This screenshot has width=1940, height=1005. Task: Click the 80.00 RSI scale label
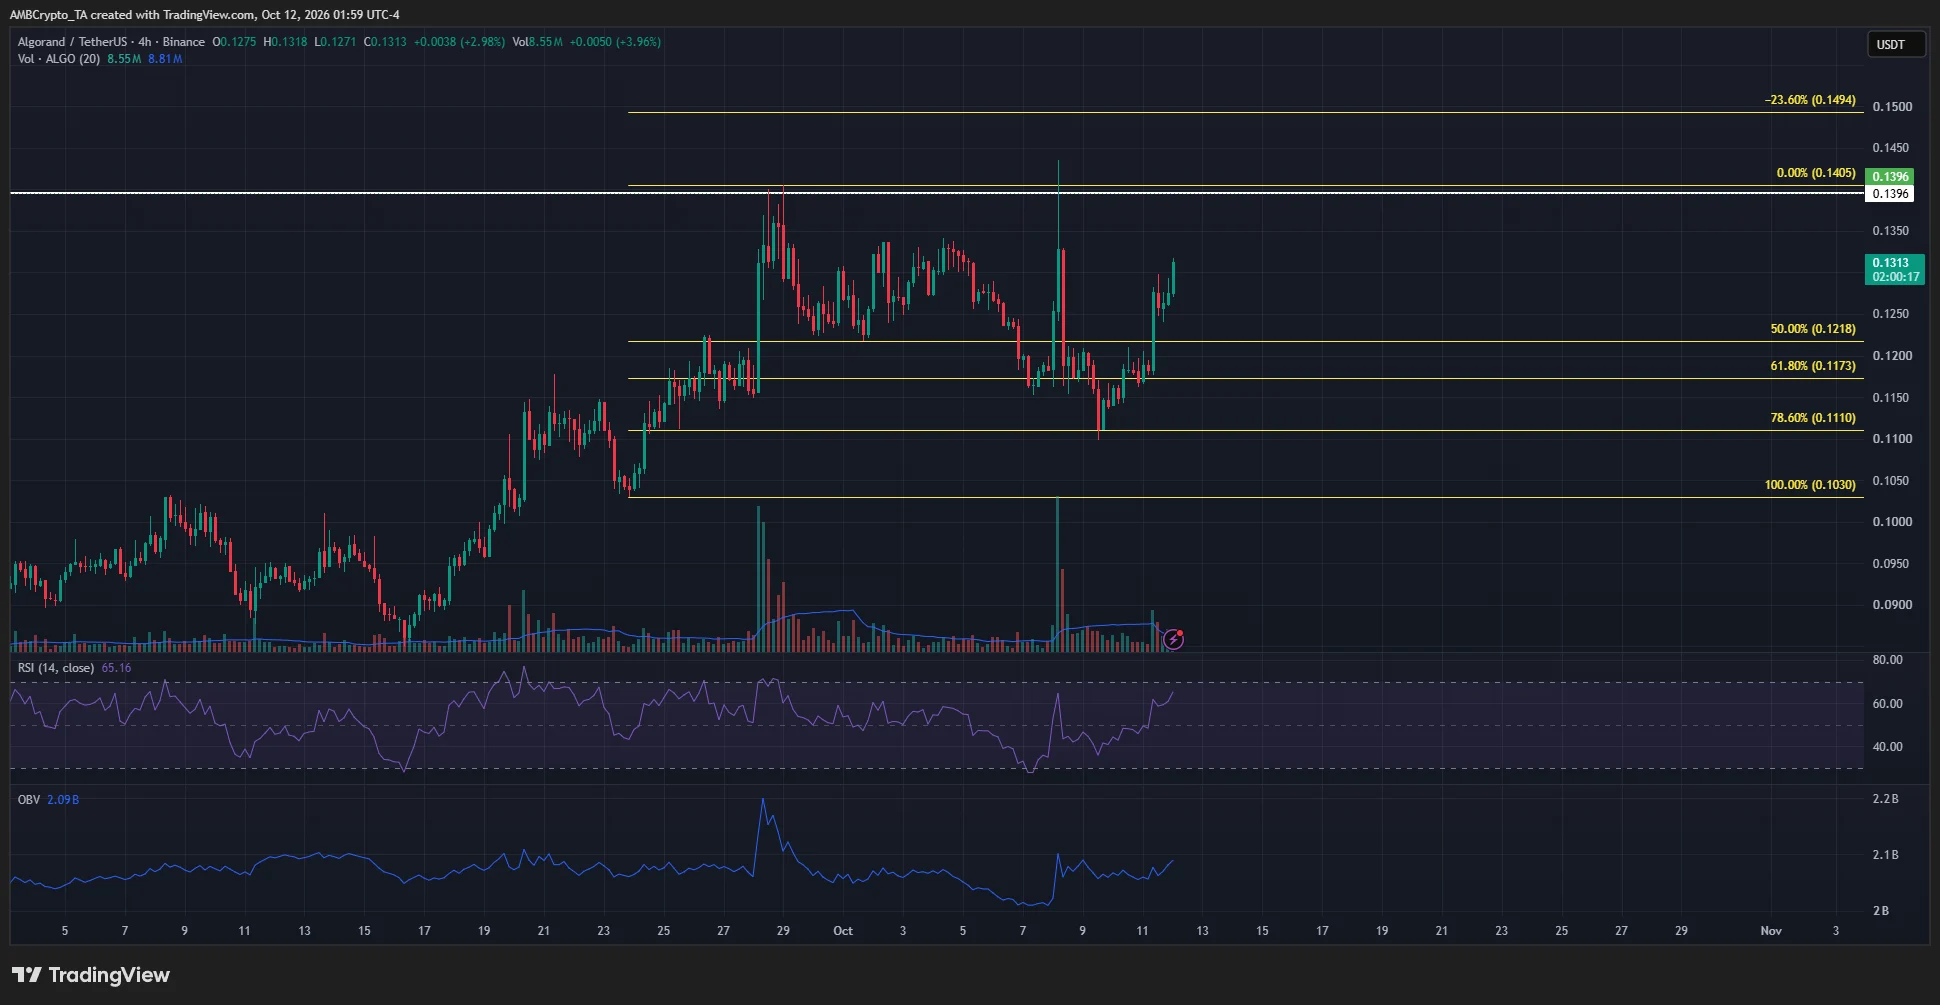1887,660
